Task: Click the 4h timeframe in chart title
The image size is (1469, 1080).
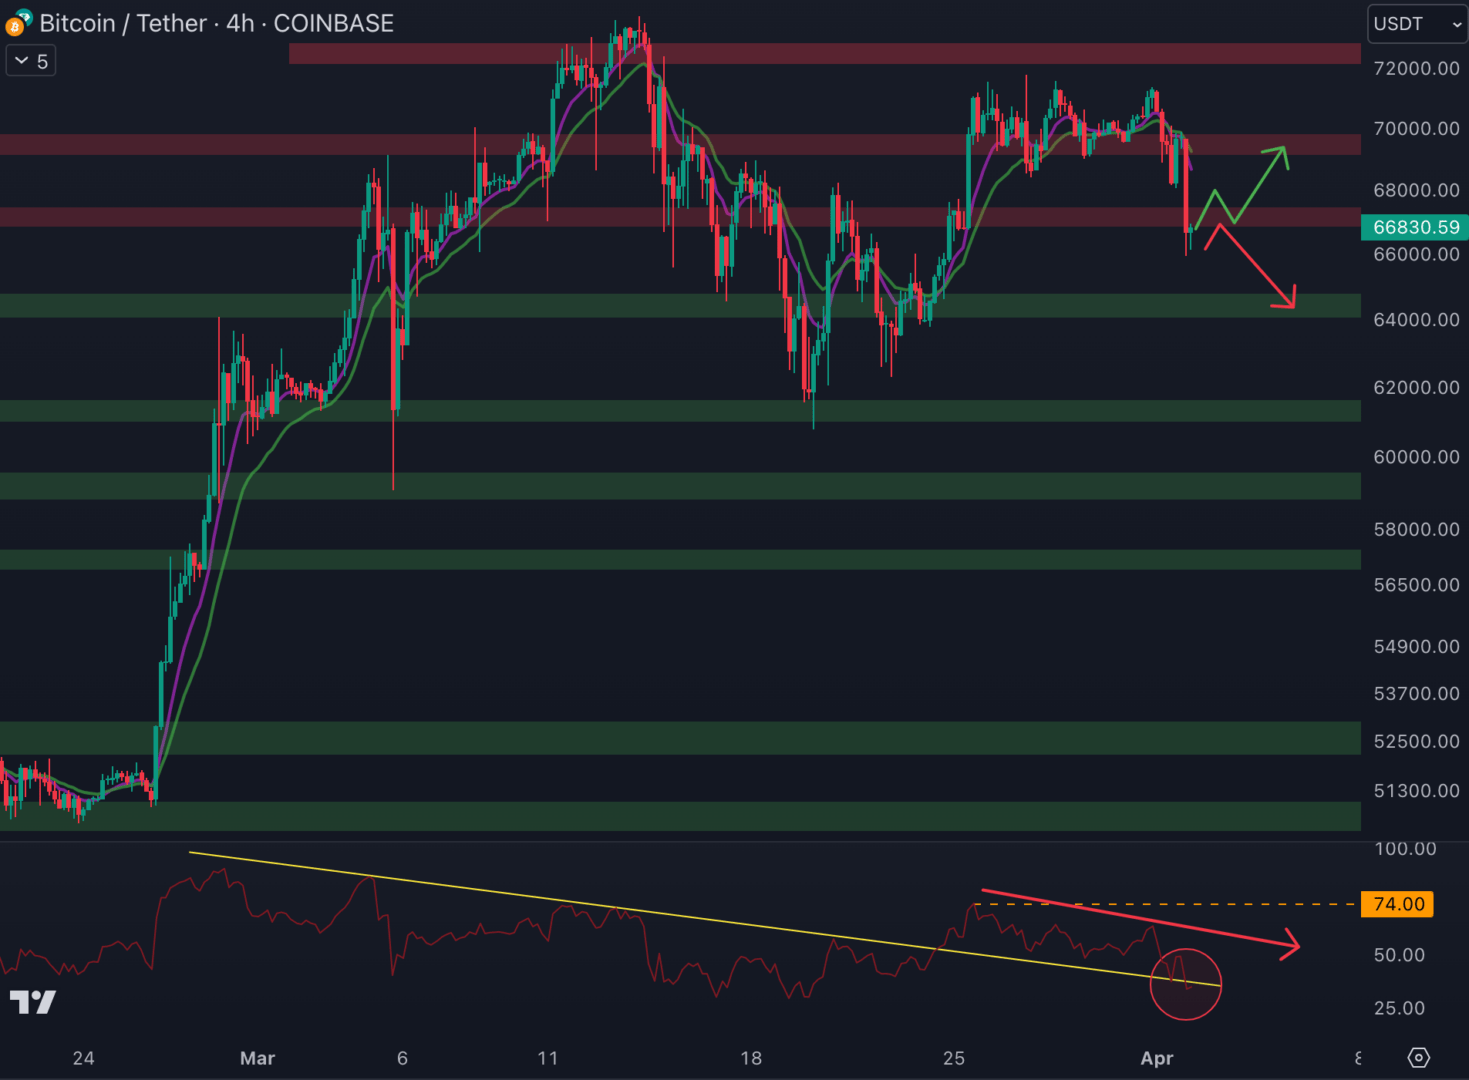Action: tap(240, 23)
